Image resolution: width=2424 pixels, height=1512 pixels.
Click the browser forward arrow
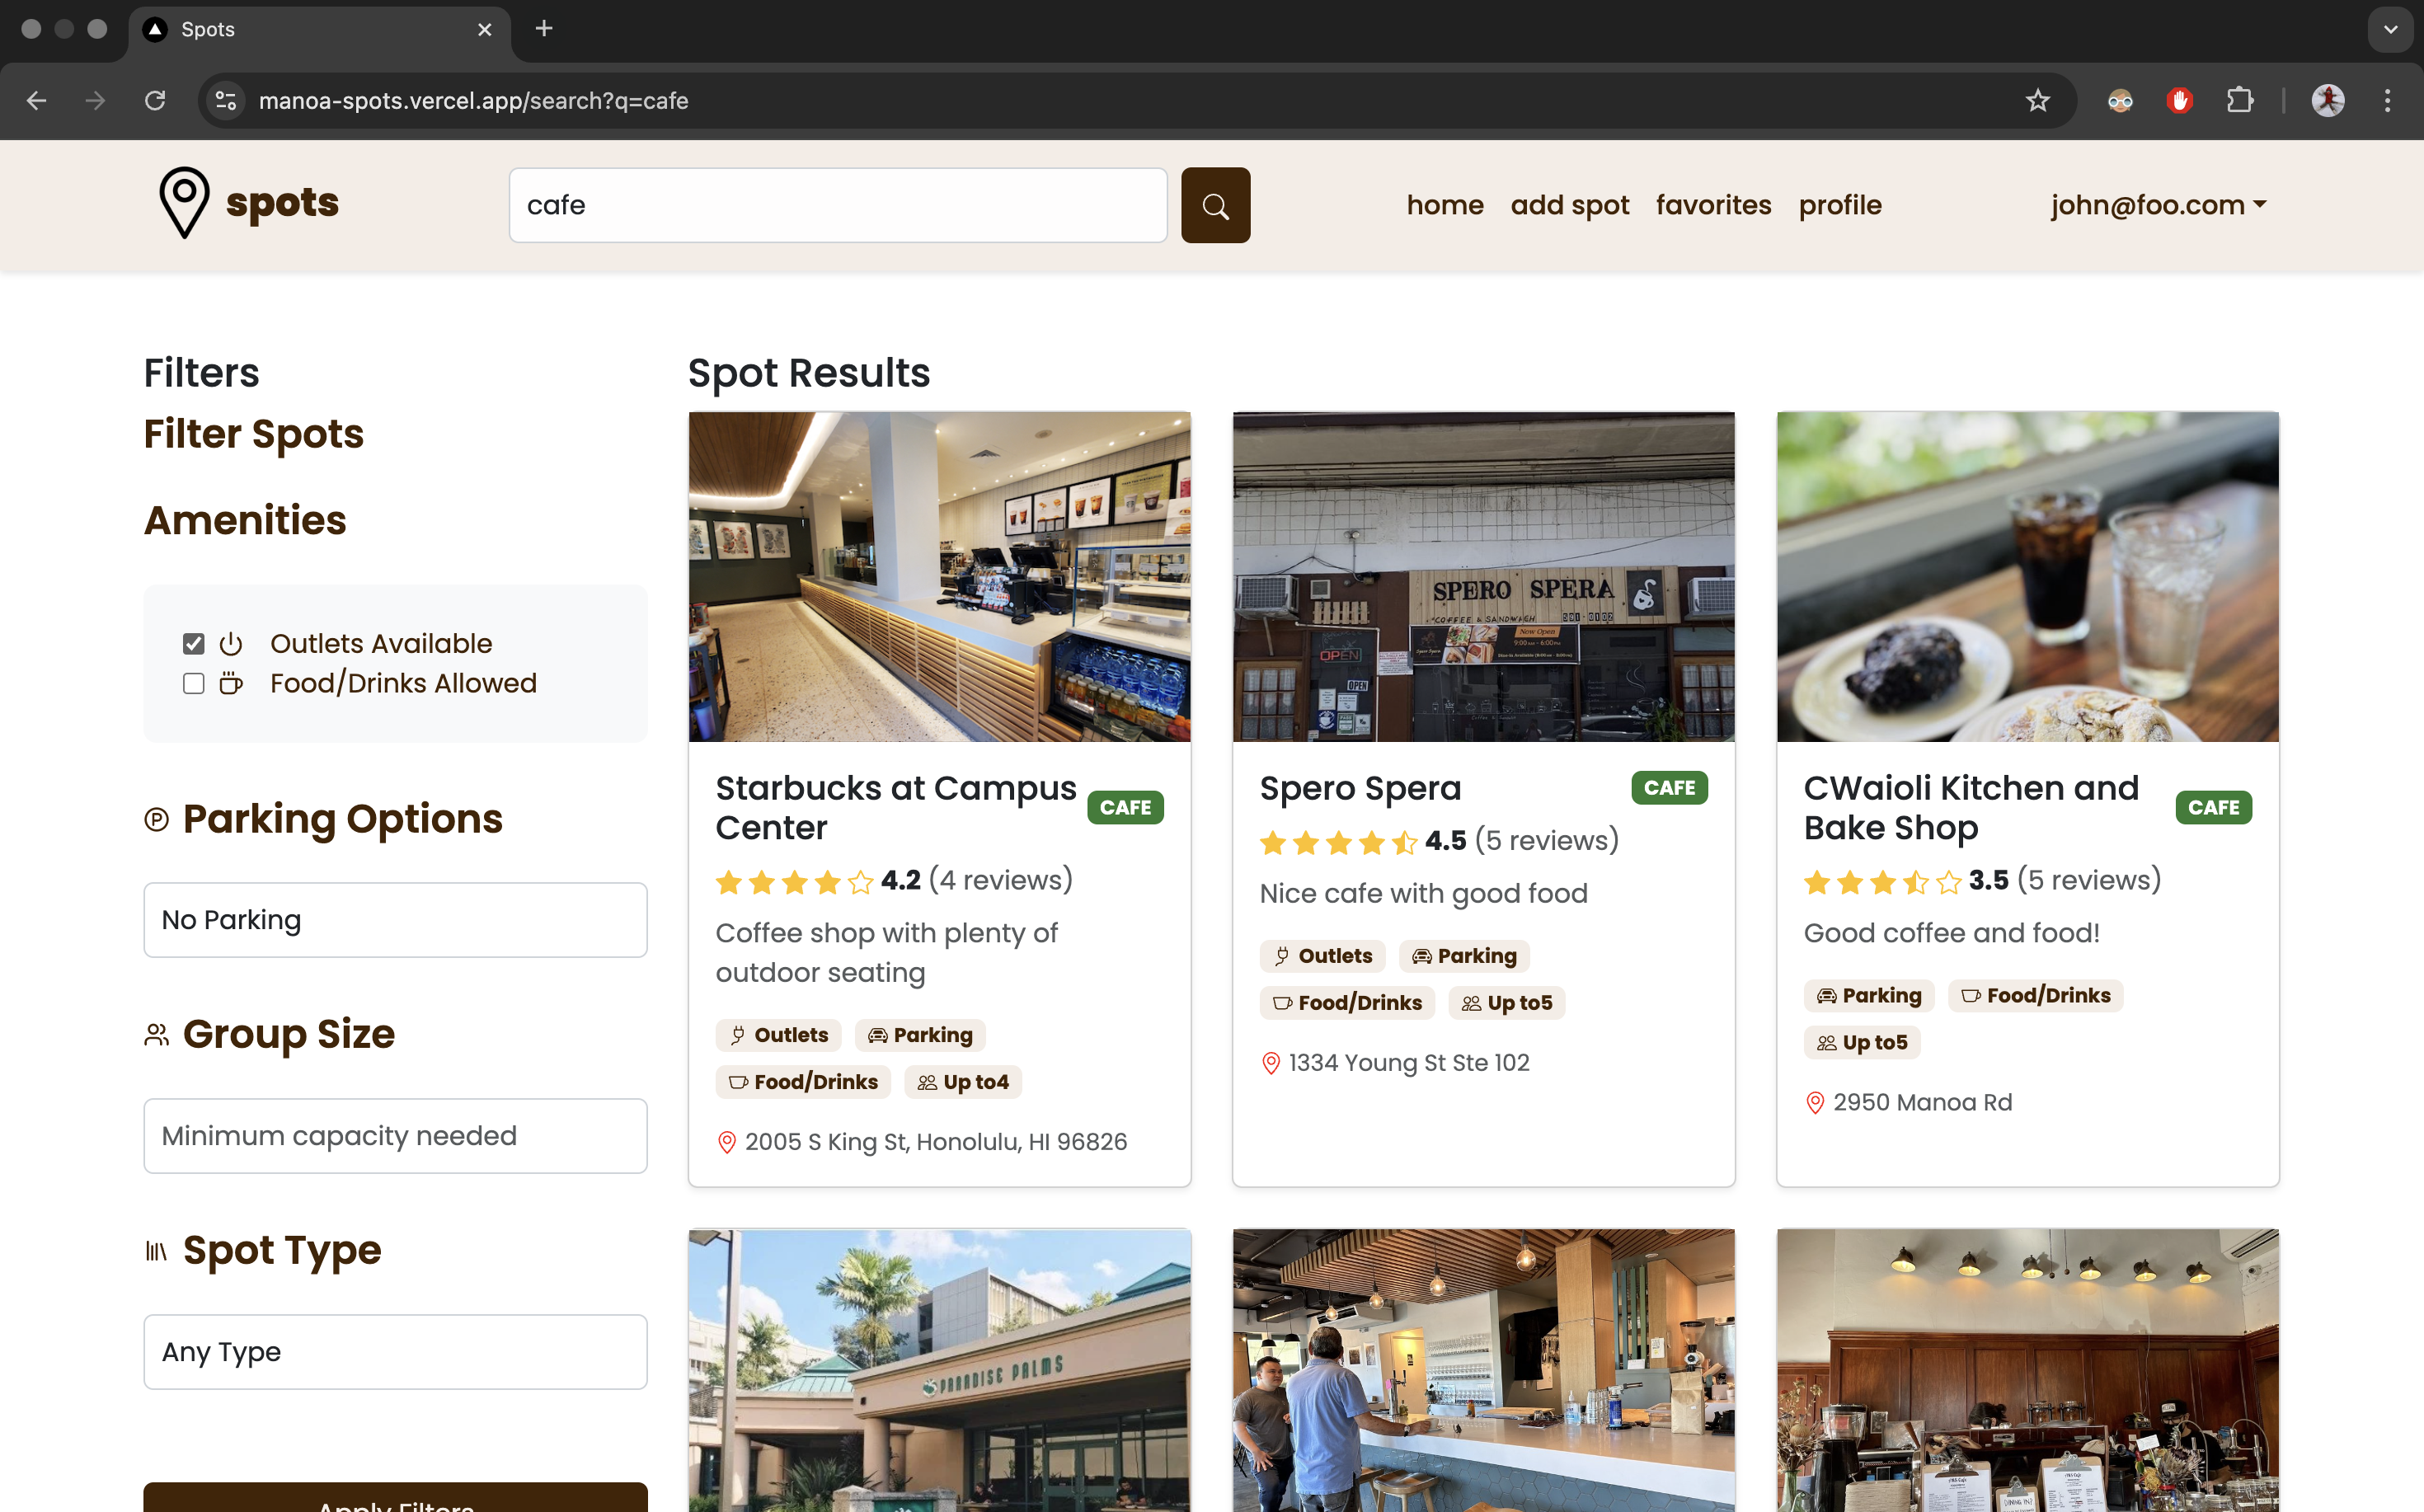pyautogui.click(x=95, y=100)
